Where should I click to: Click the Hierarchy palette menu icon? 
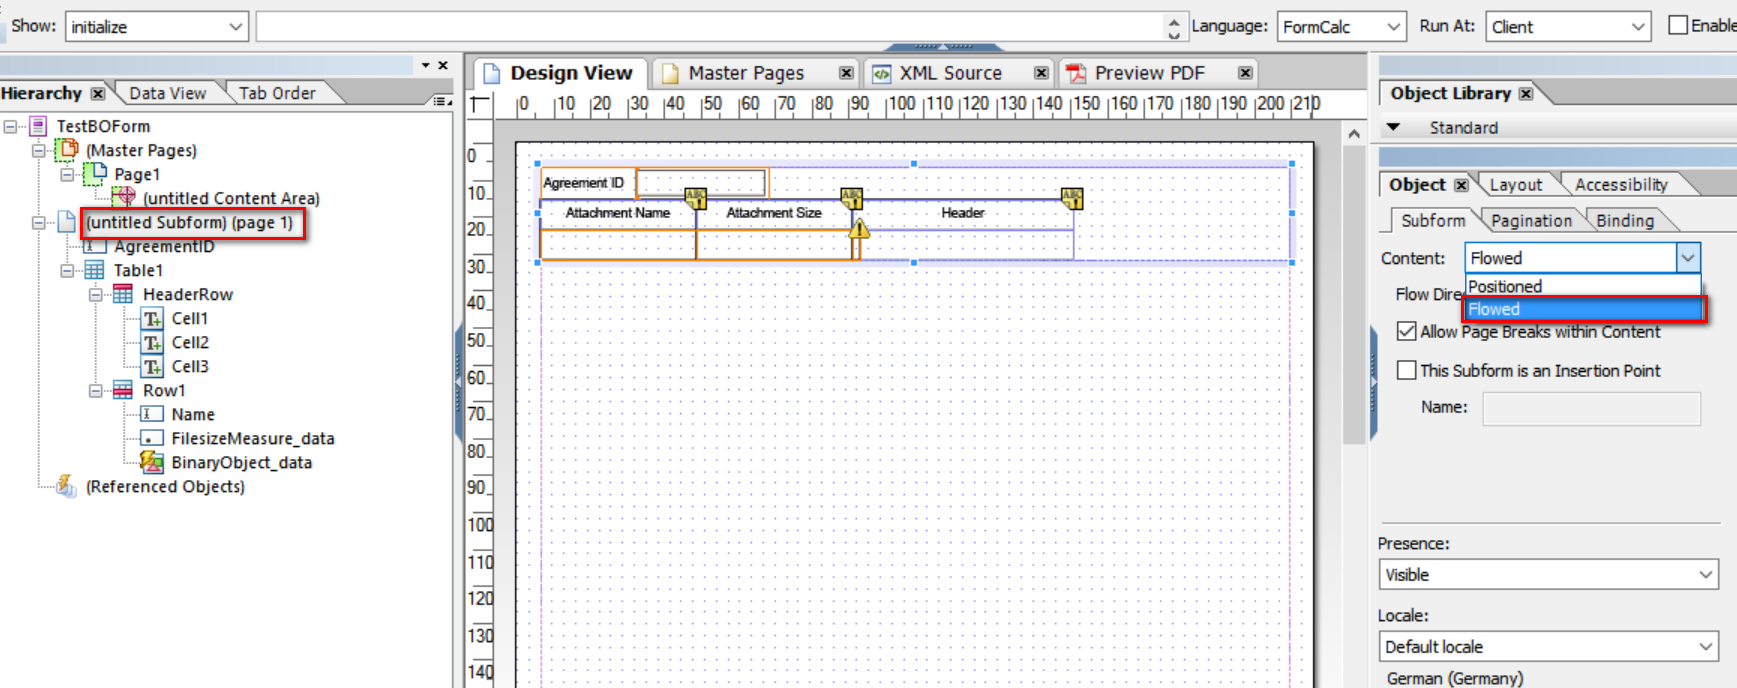pyautogui.click(x=441, y=100)
